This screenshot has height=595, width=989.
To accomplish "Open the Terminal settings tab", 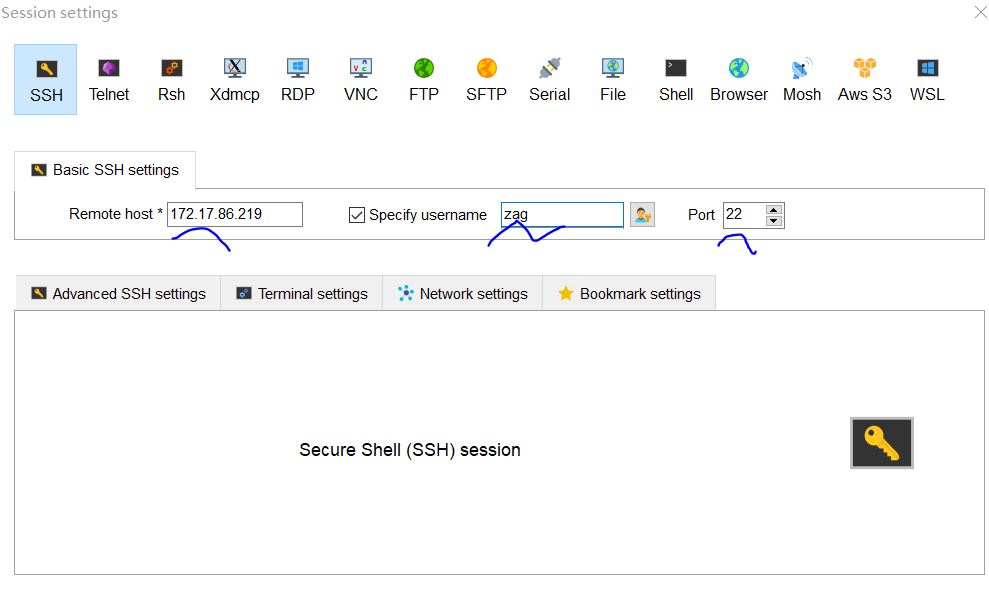I will 301,293.
